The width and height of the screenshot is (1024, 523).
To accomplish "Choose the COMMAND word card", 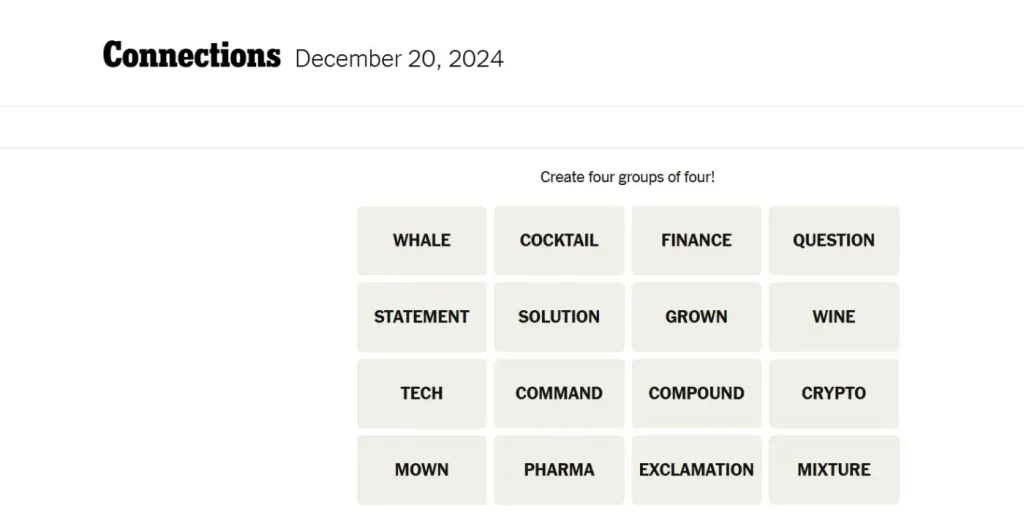I will (x=559, y=393).
